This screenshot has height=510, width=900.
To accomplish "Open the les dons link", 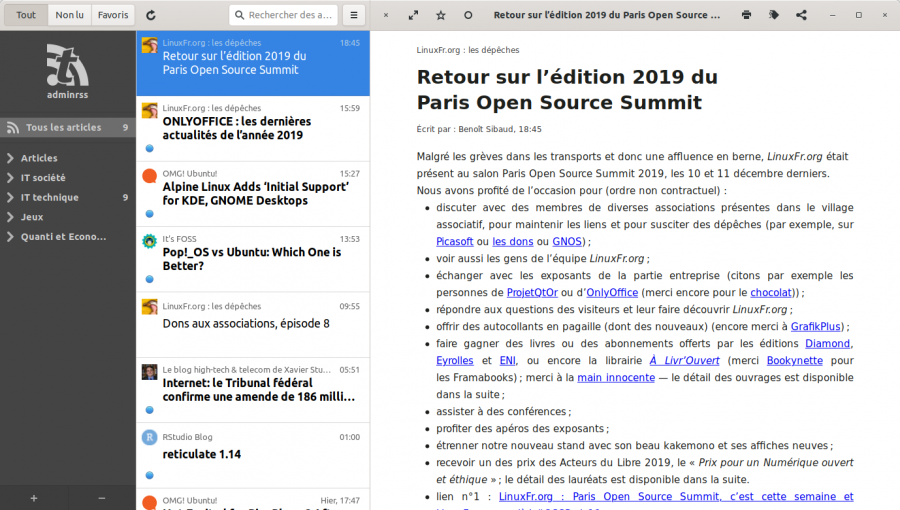I will 513,242.
